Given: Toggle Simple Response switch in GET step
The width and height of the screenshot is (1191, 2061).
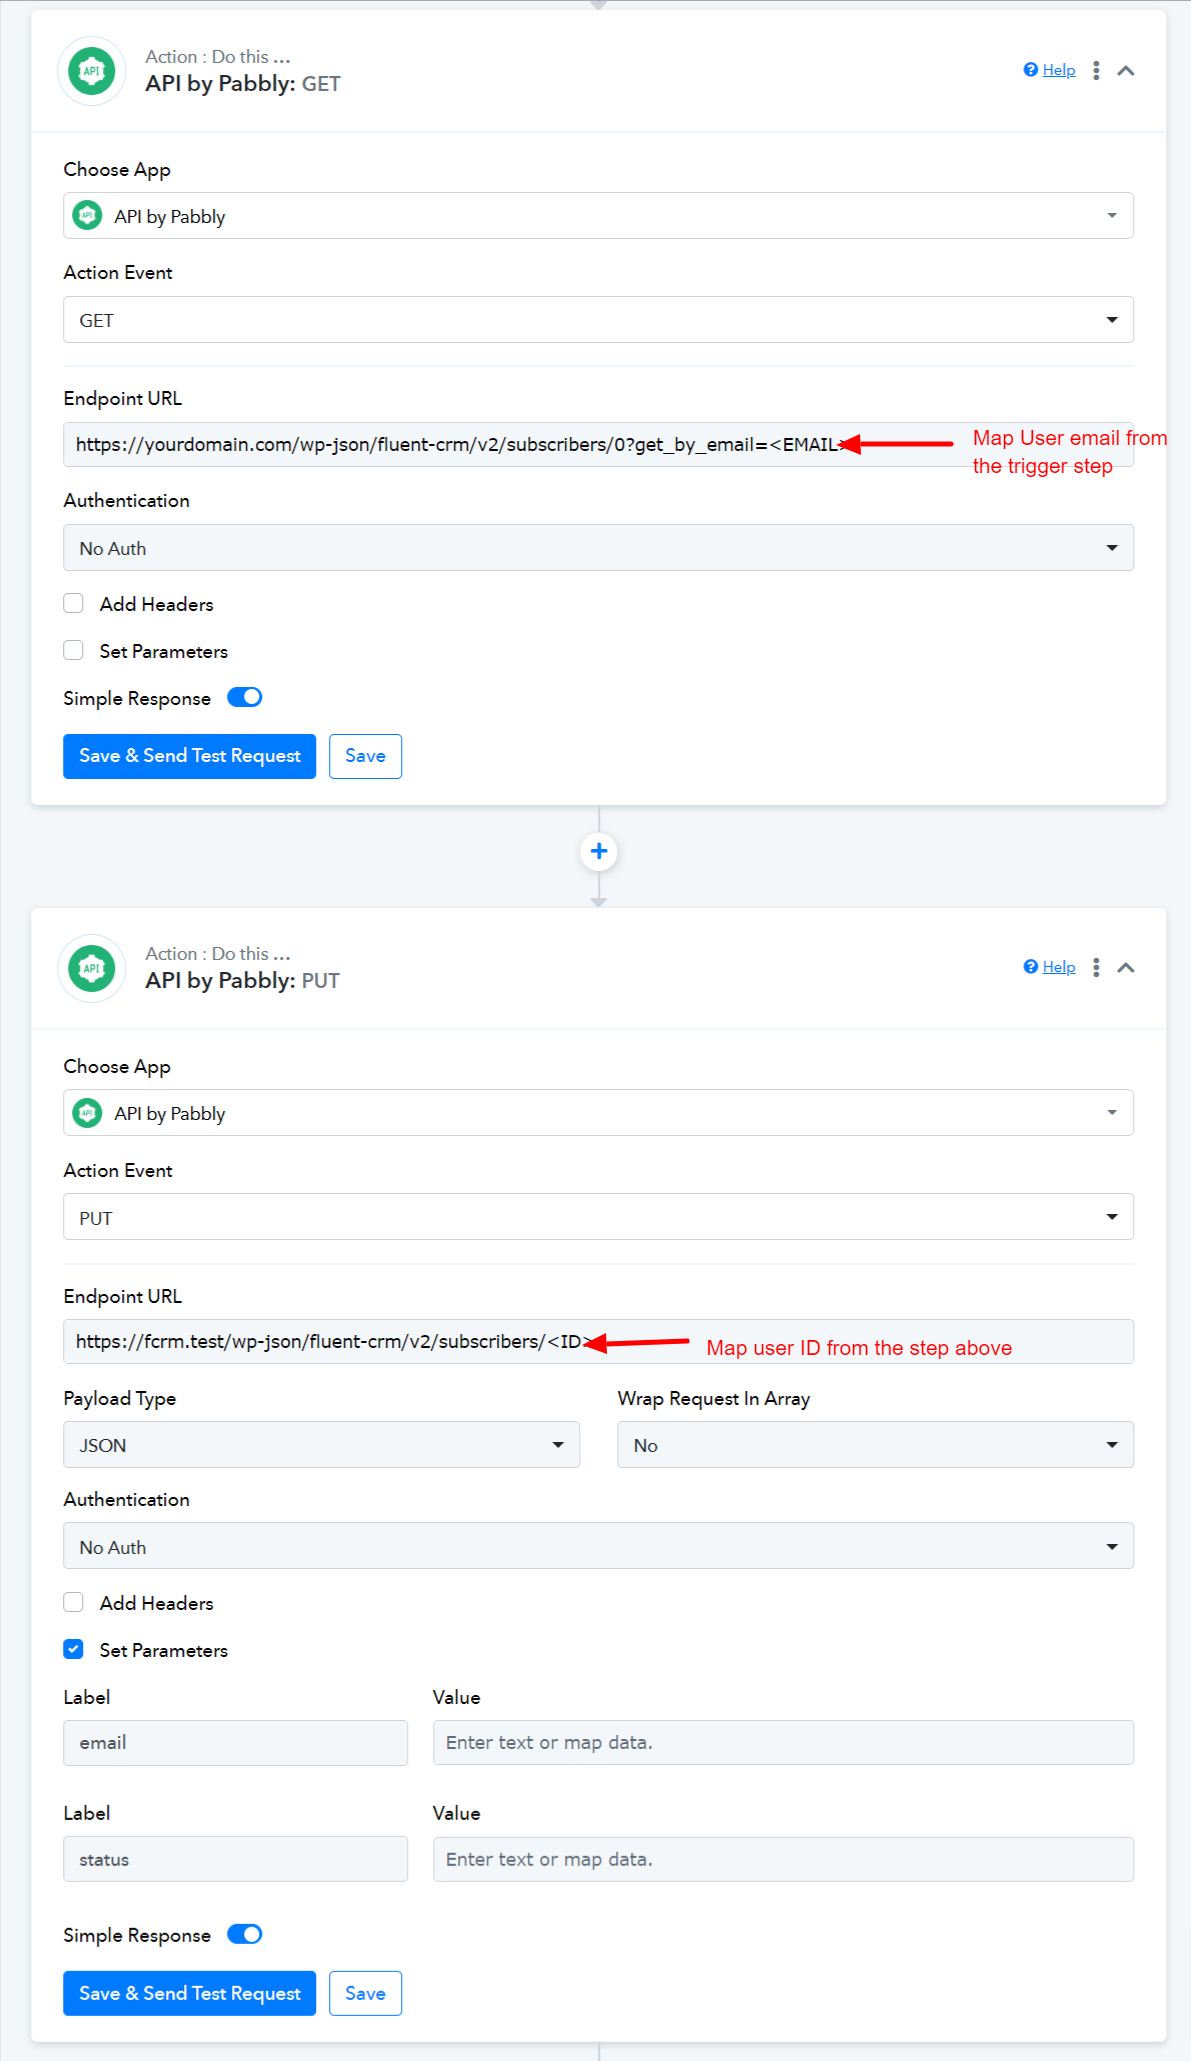Looking at the screenshot, I should click(x=244, y=697).
